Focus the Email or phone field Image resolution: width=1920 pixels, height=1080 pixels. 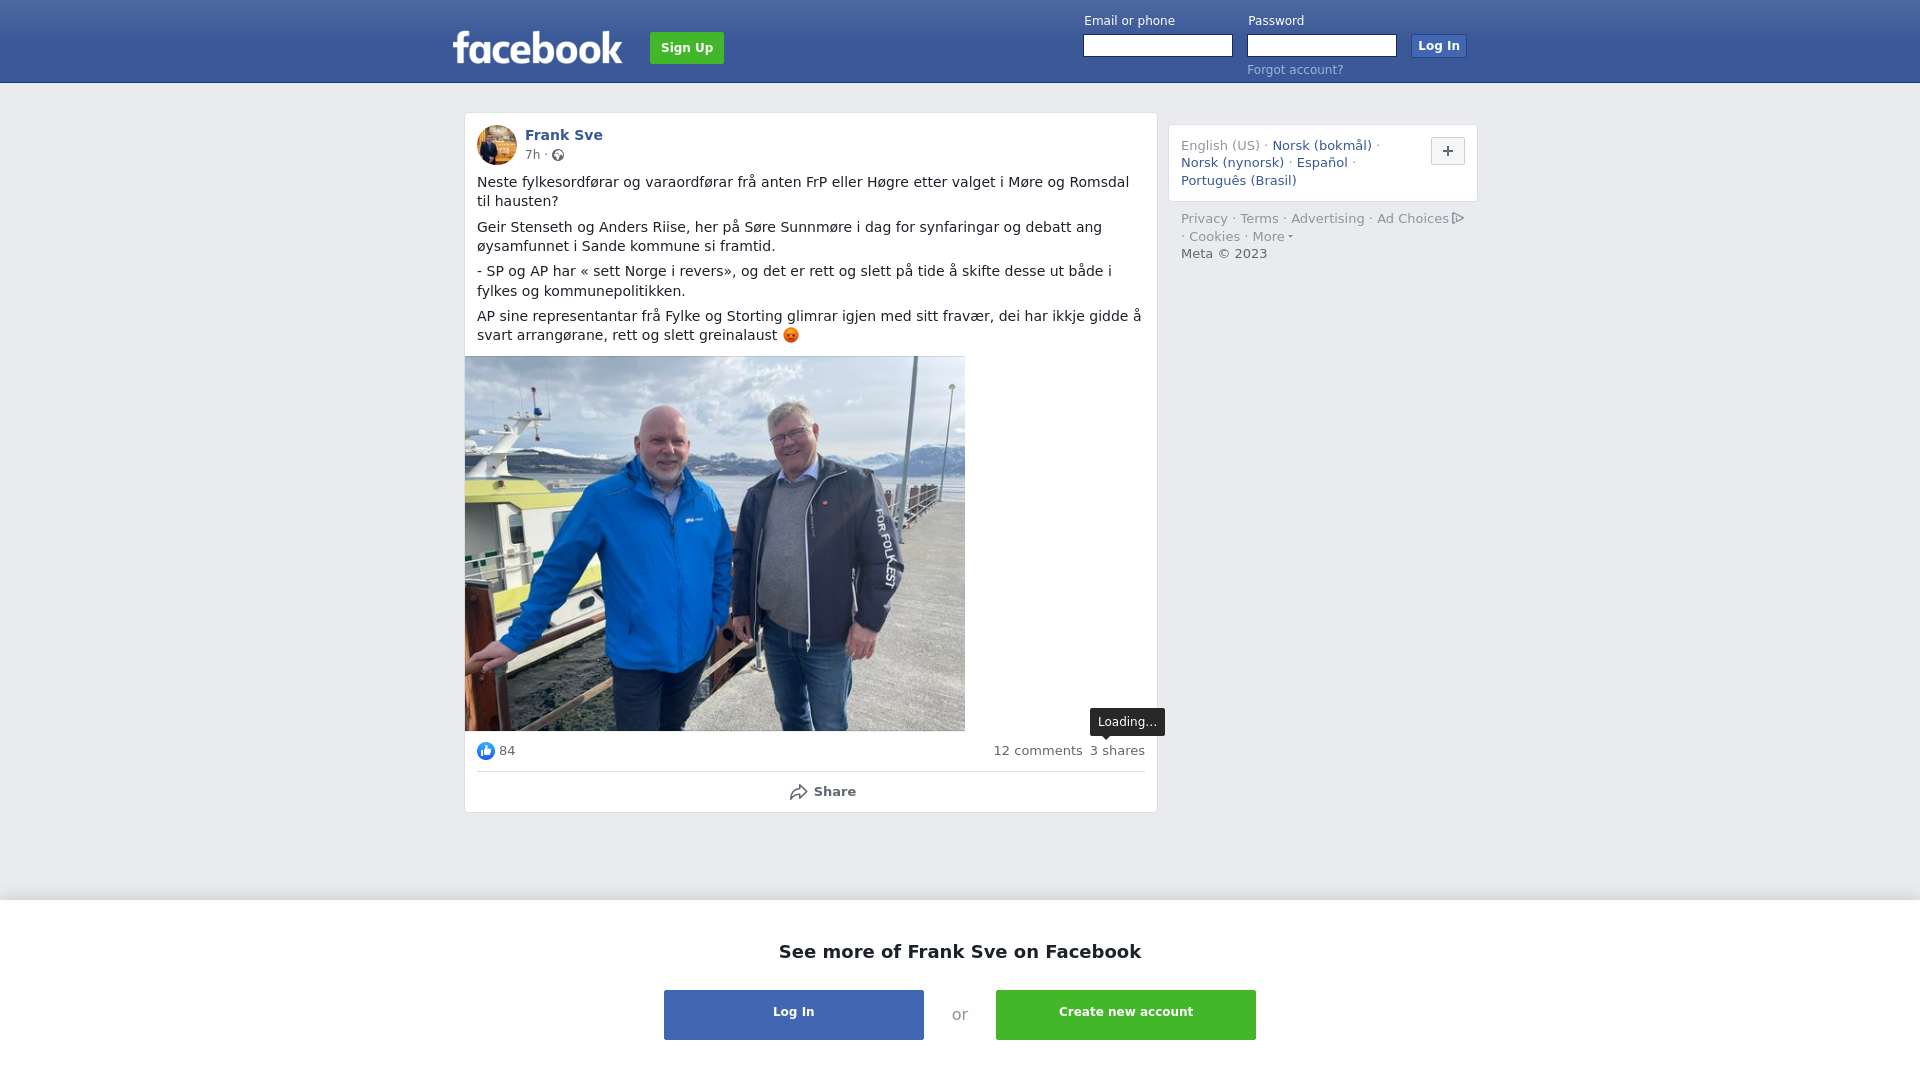pos(1158,46)
